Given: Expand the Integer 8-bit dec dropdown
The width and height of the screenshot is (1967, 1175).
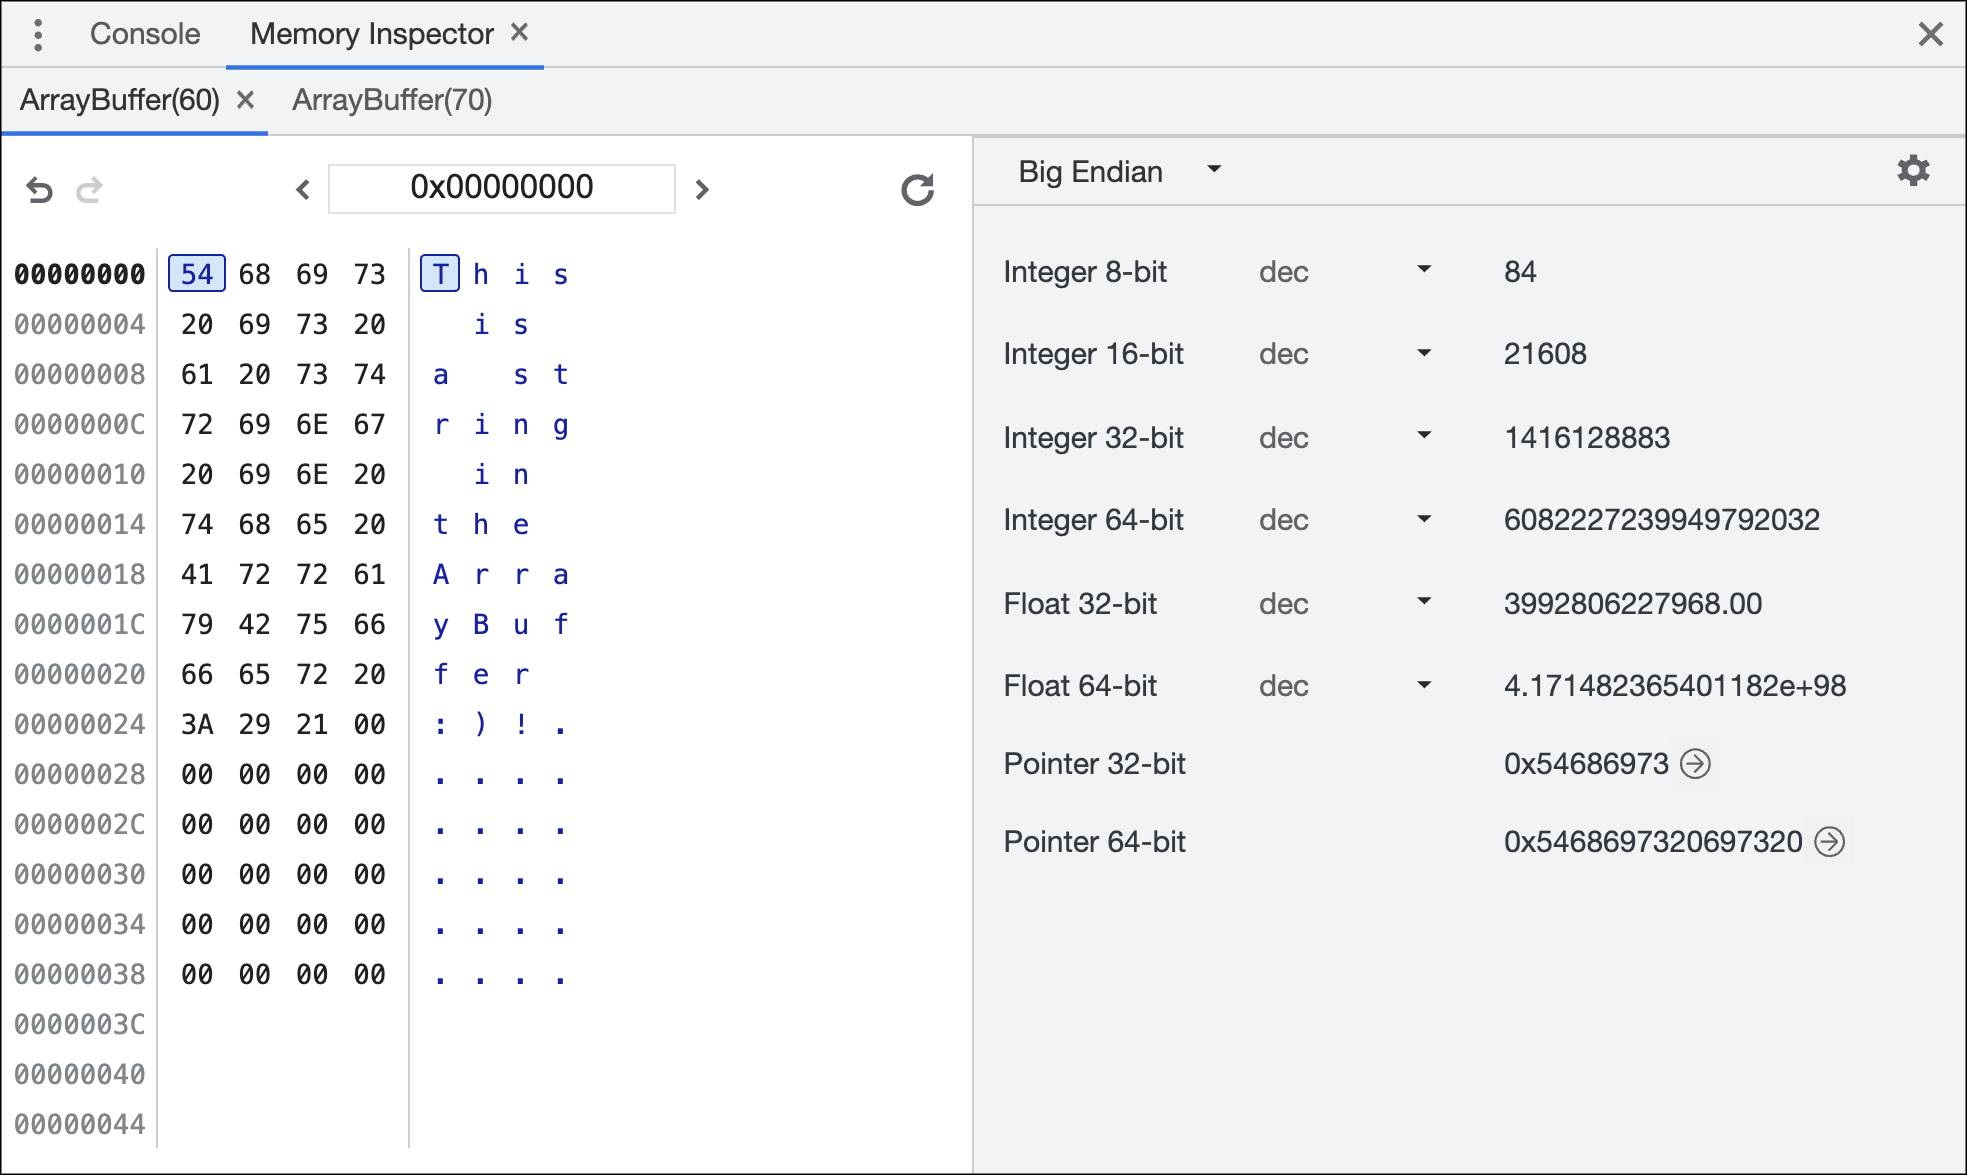Looking at the screenshot, I should coord(1425,273).
